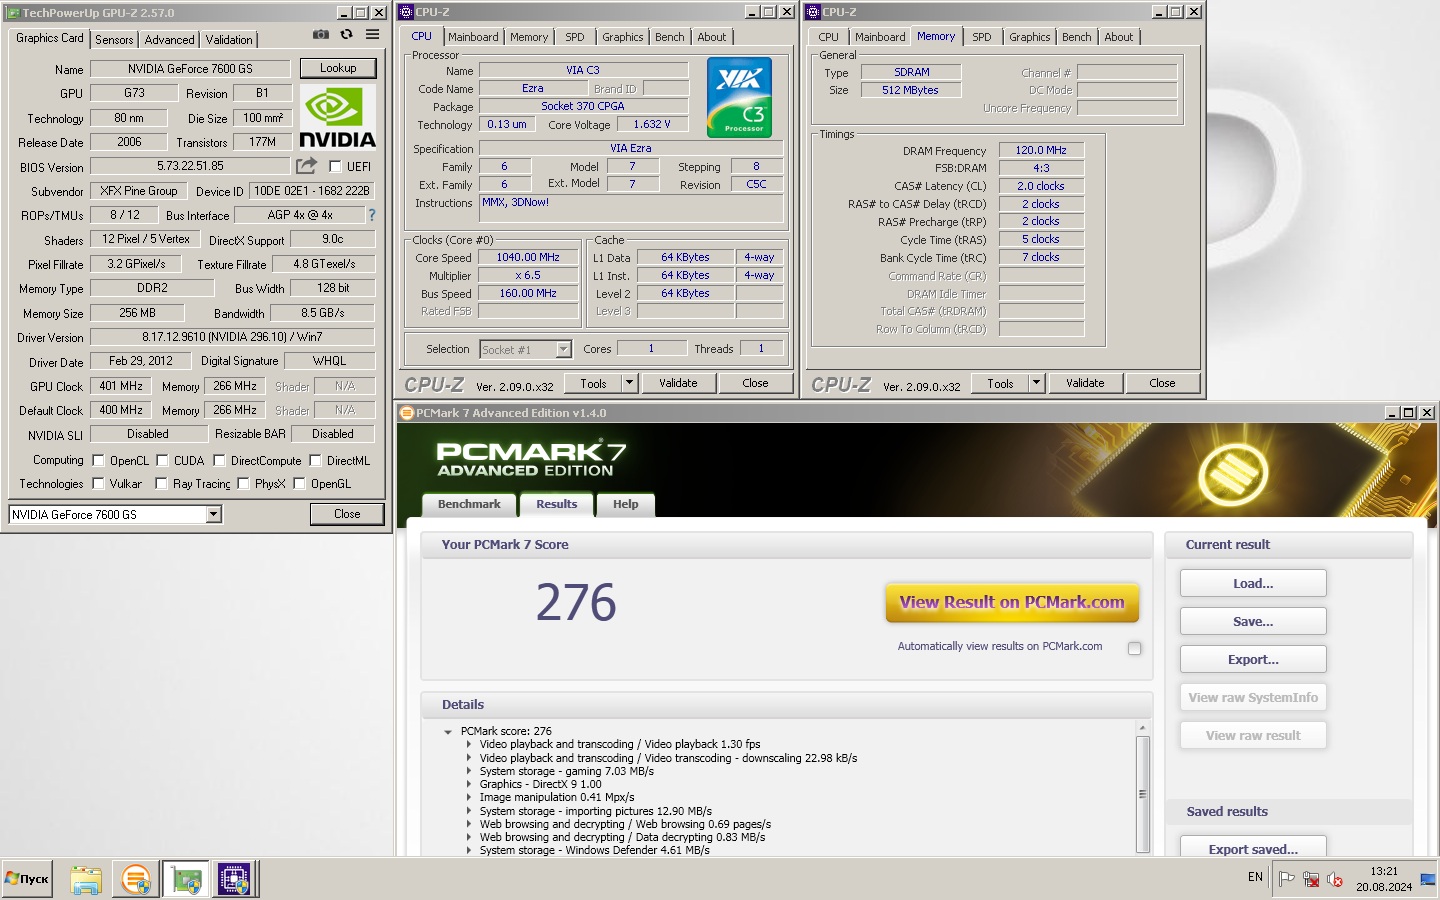1440x900 pixels.
Task: Switch to the Sensors tab in GPU-Z
Action: coord(114,39)
